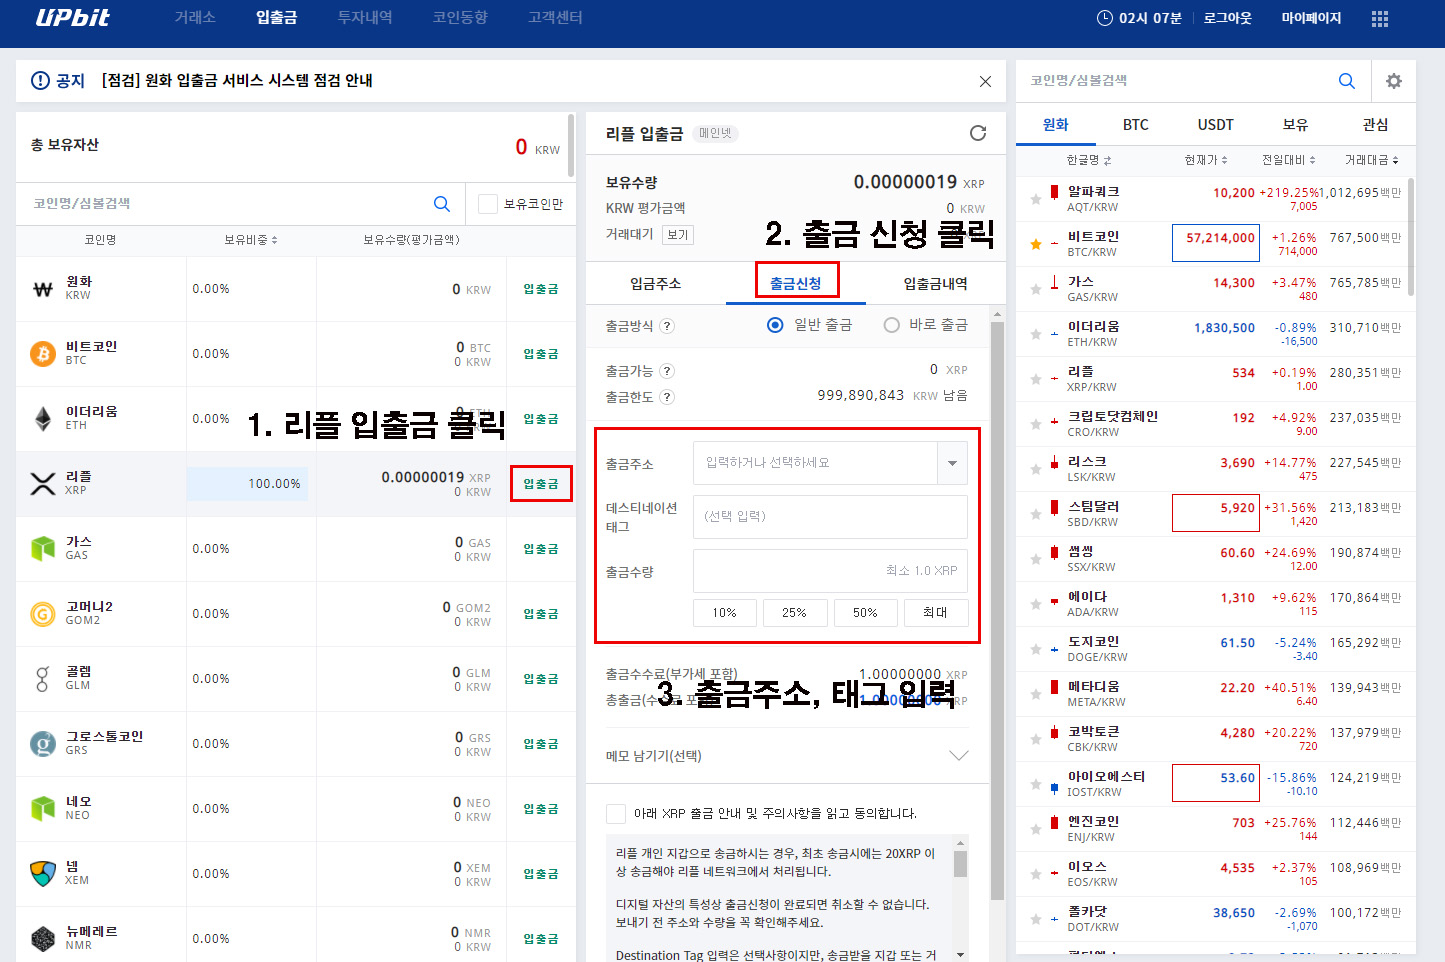Check the 보유코인만 checkbox

click(x=488, y=204)
